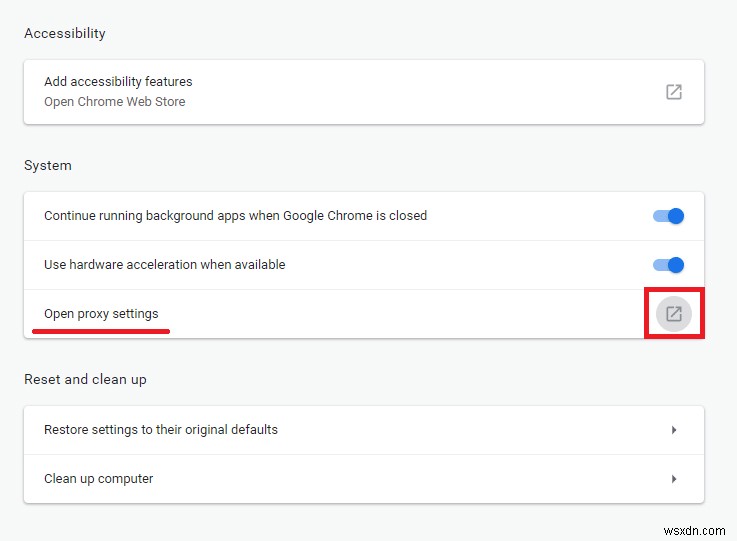The image size is (737, 541).
Task: Disable the background apps toggle switch
Action: (668, 216)
